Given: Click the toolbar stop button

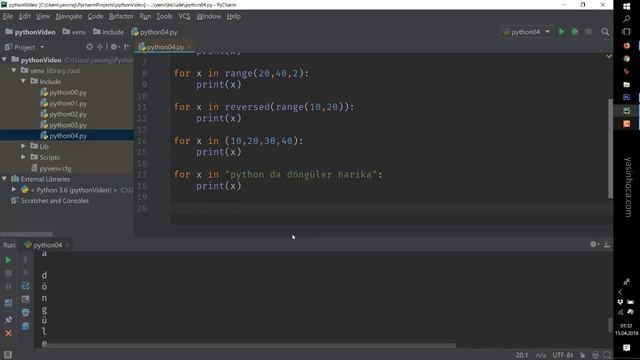Looking at the screenshot, I should coord(588,32).
